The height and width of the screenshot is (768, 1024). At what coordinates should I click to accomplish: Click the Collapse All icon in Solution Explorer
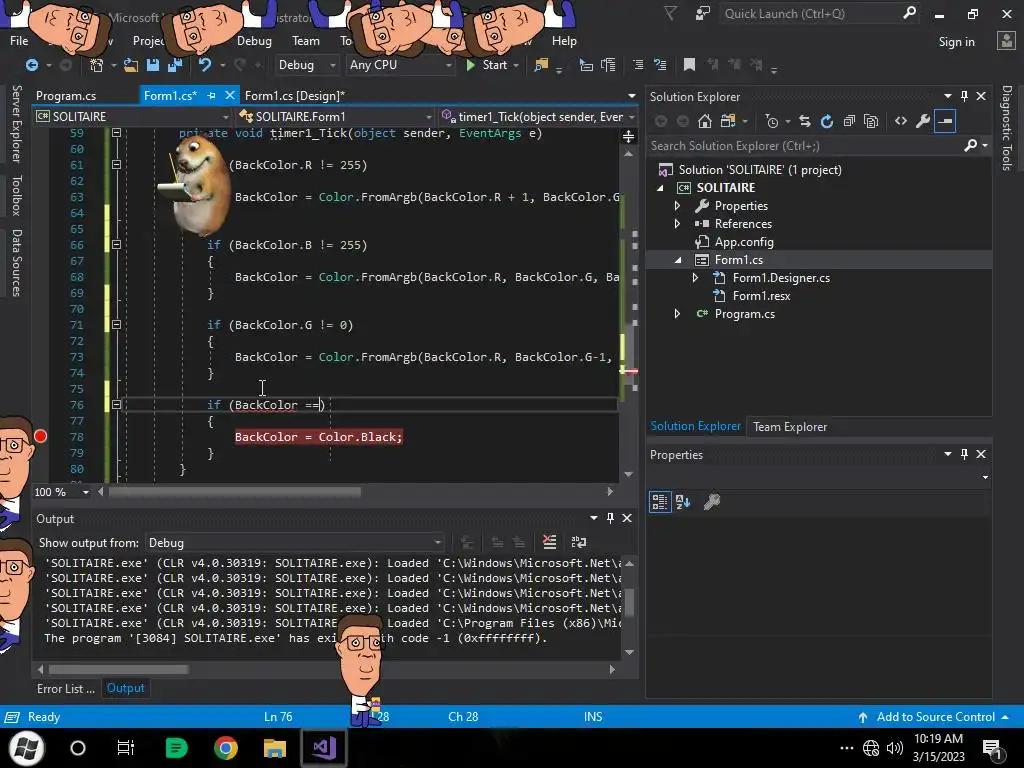click(x=849, y=121)
